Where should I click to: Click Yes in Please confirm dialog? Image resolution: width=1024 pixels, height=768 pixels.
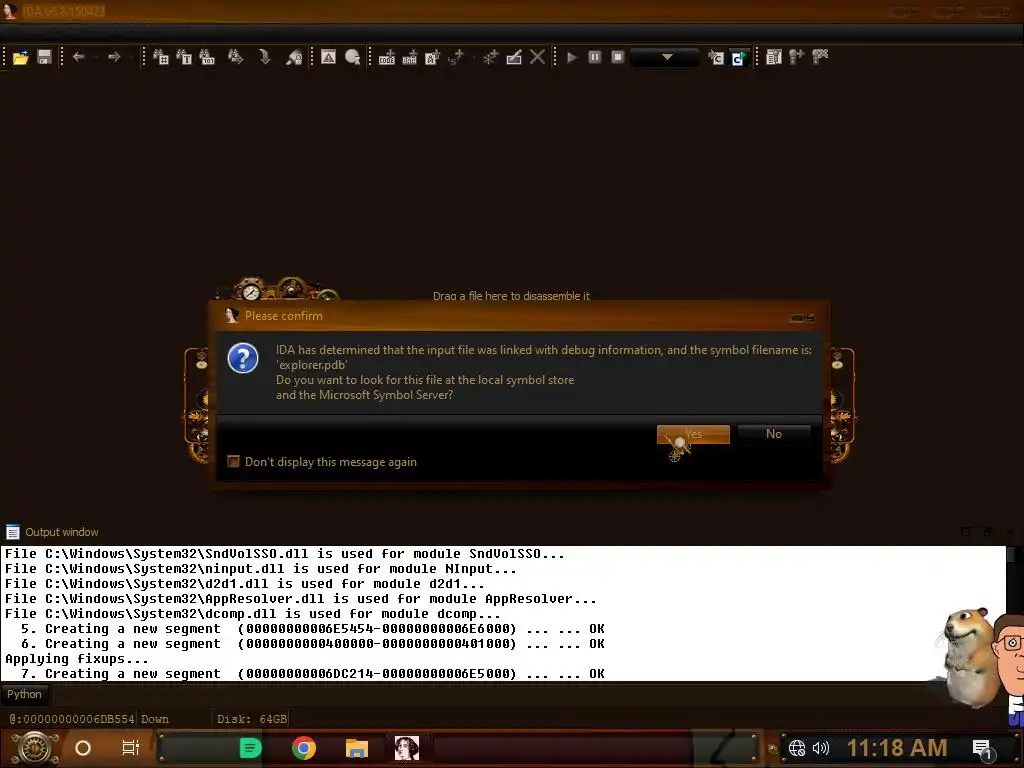point(693,434)
